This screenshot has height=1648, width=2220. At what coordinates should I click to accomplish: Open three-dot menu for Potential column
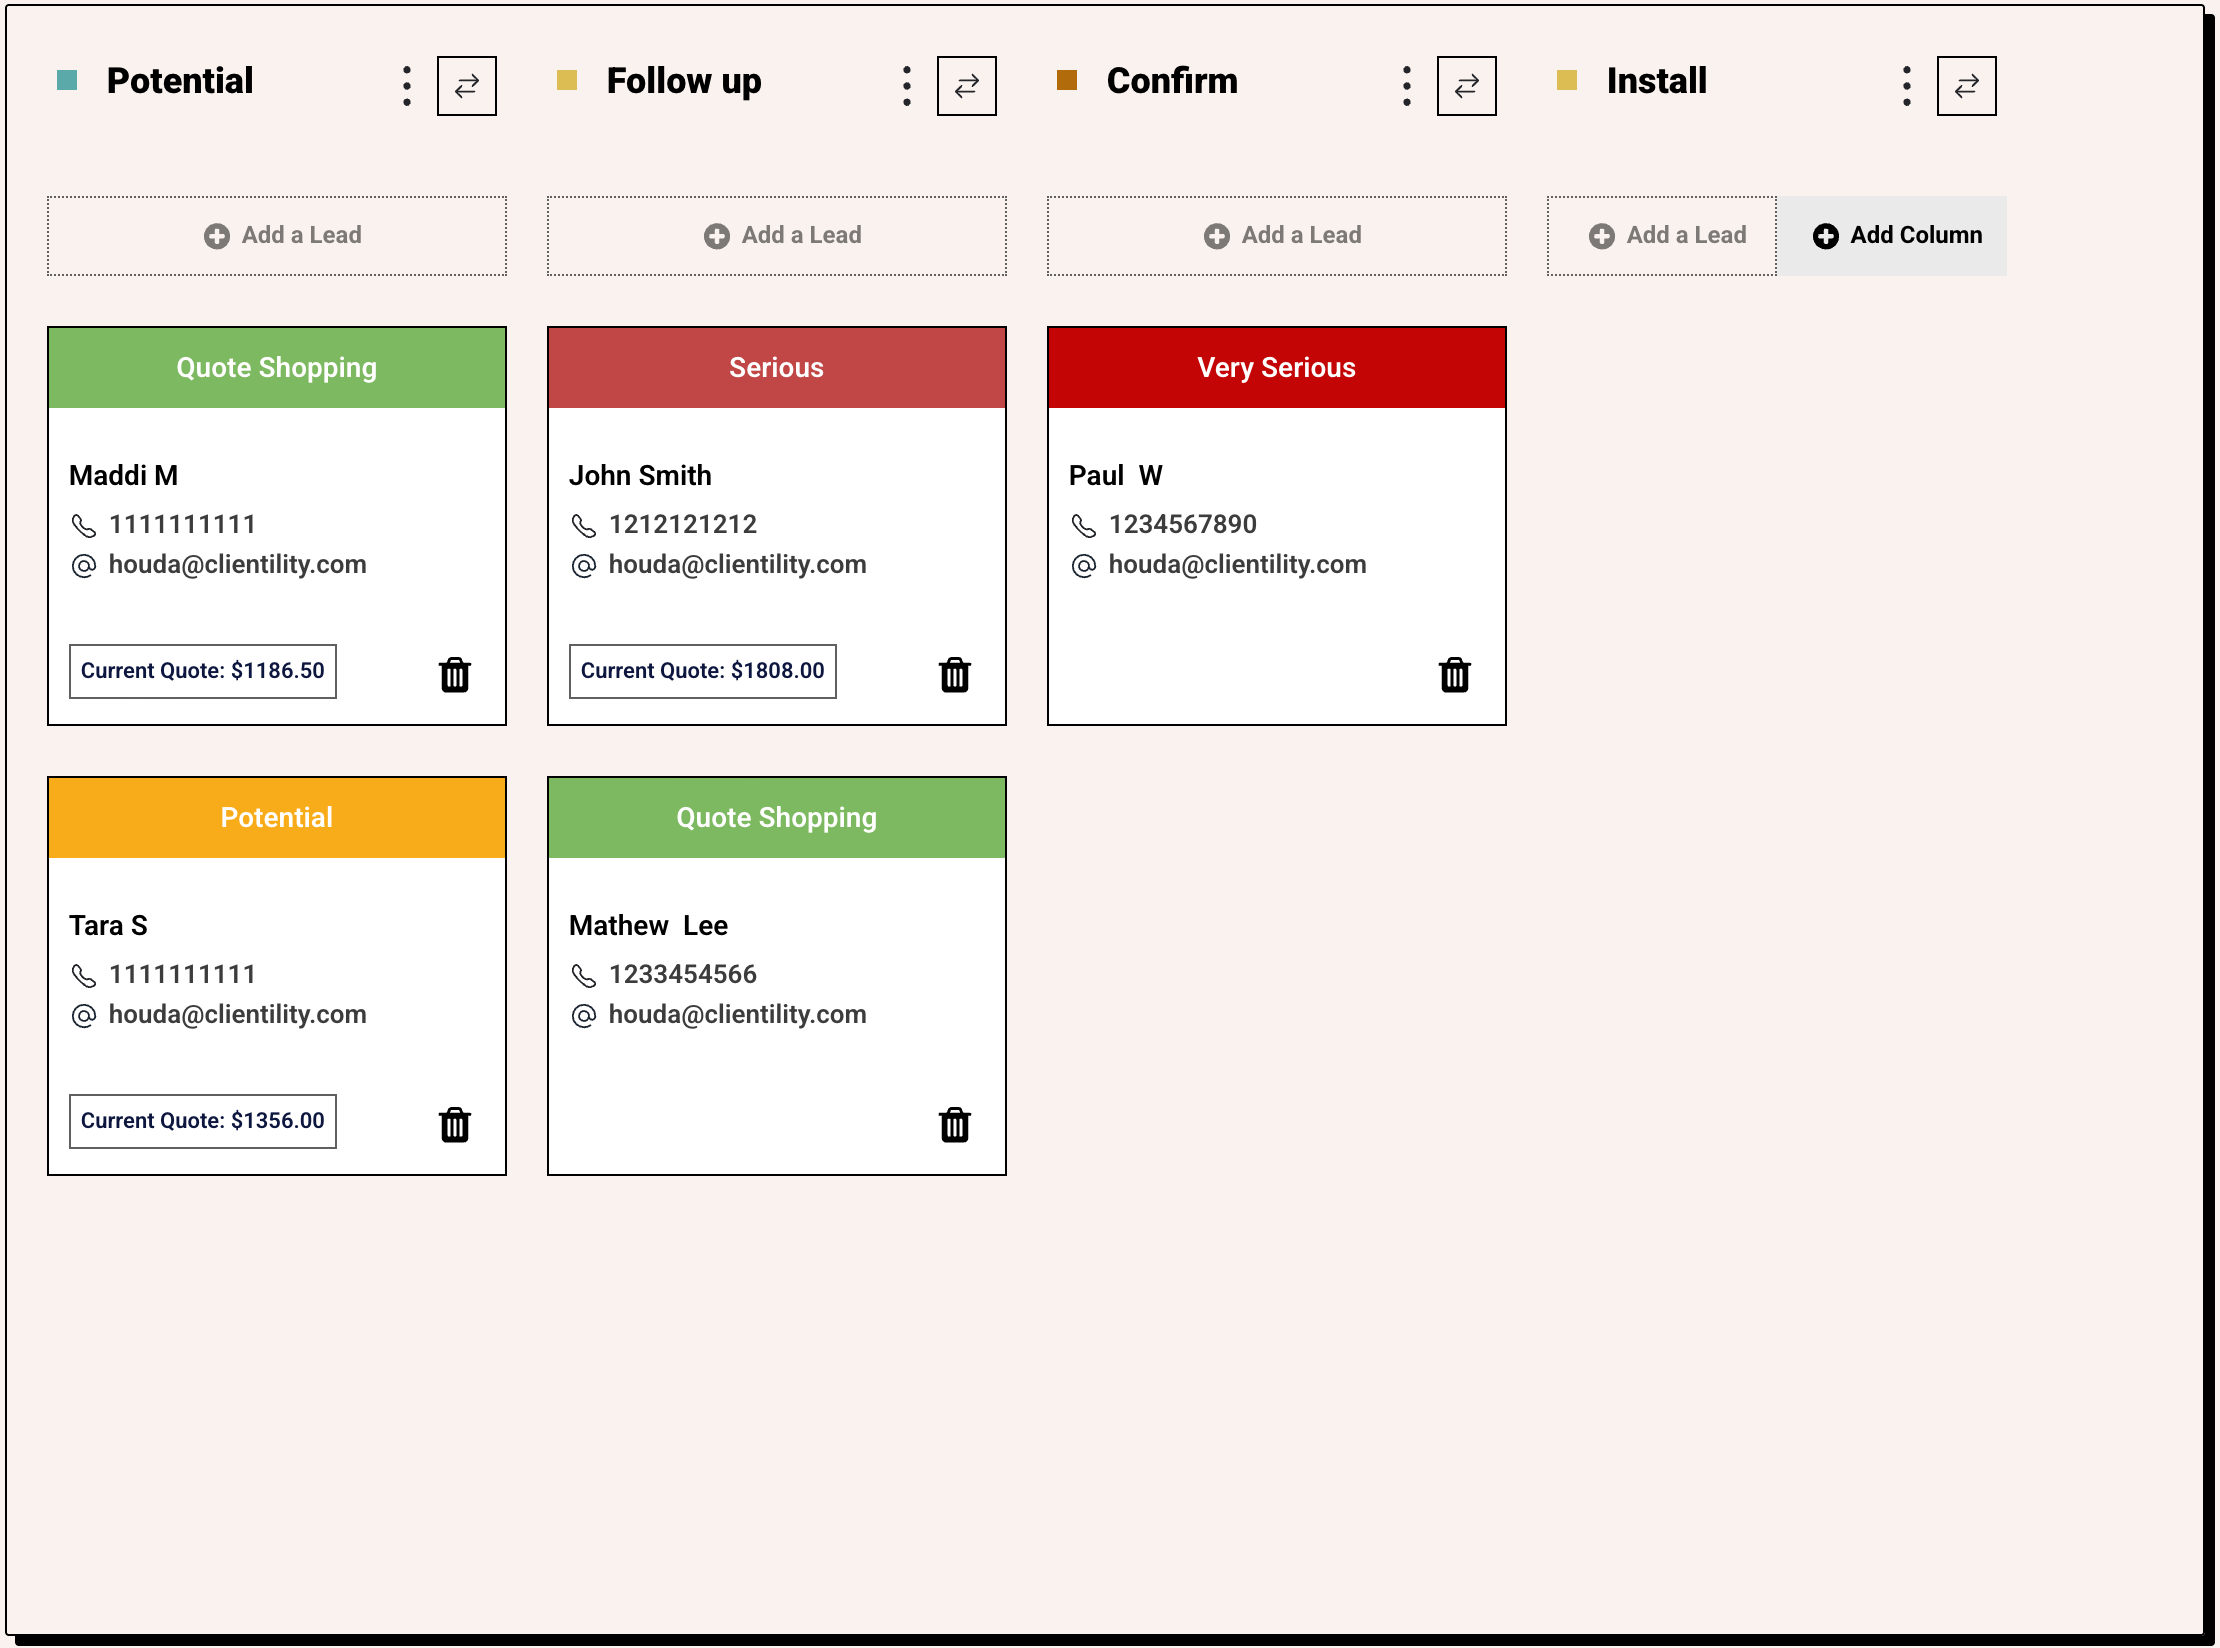click(407, 86)
